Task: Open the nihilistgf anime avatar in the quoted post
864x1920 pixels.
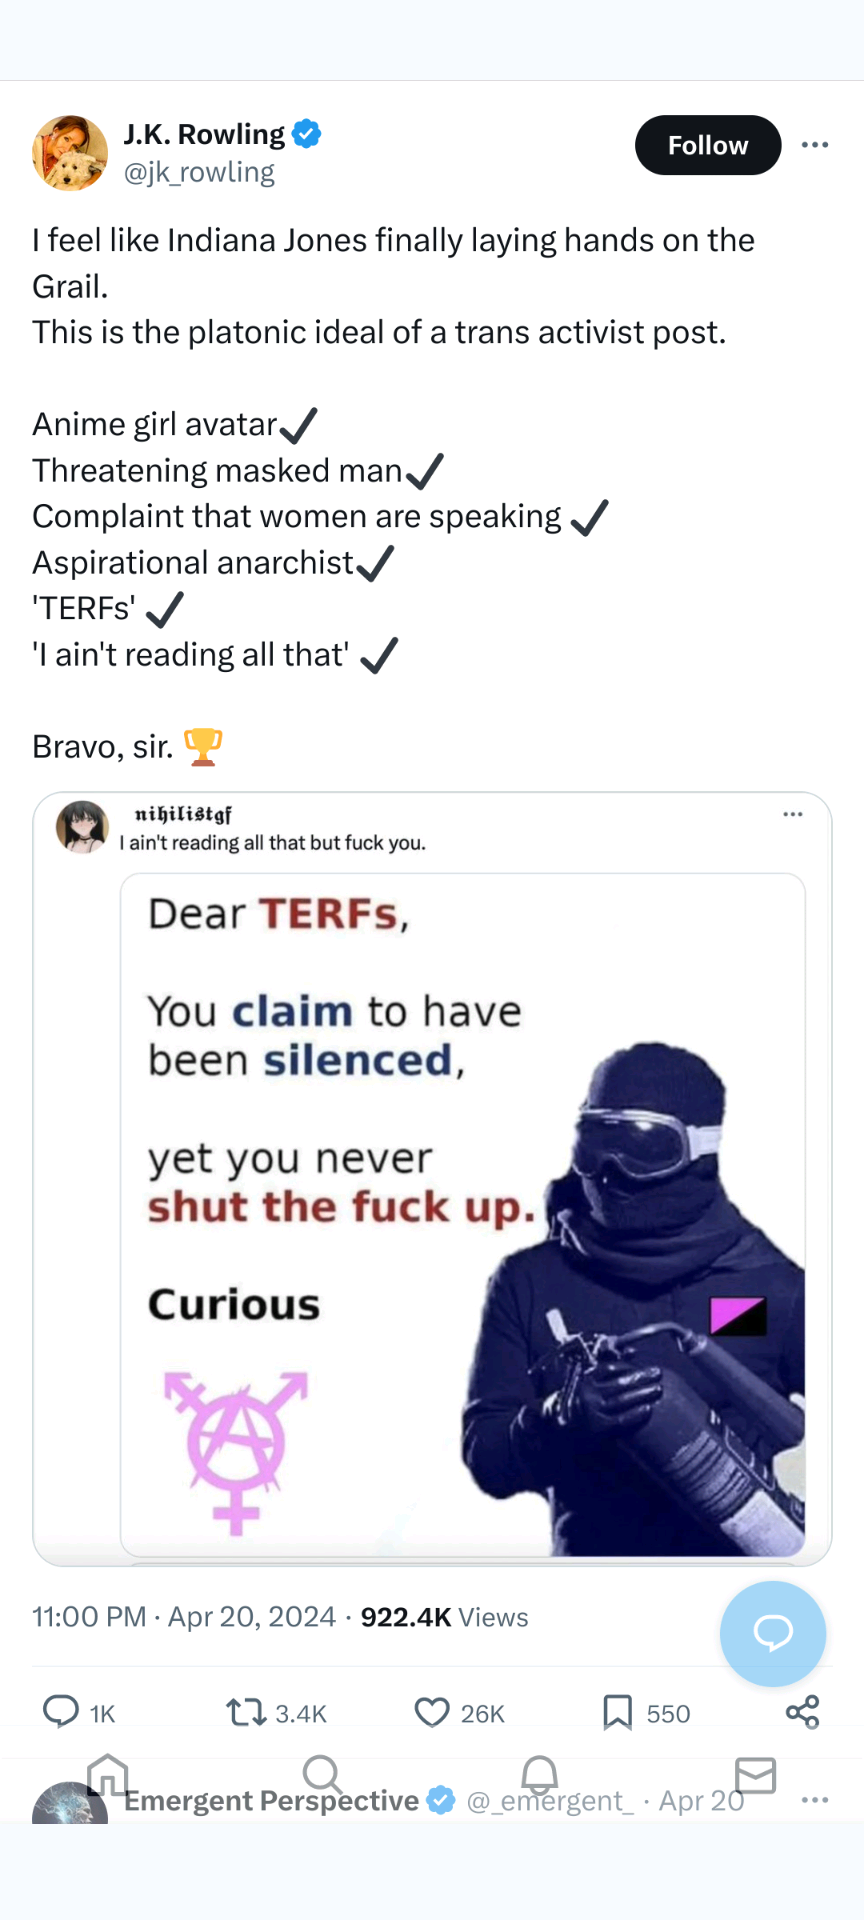Action: (x=82, y=827)
